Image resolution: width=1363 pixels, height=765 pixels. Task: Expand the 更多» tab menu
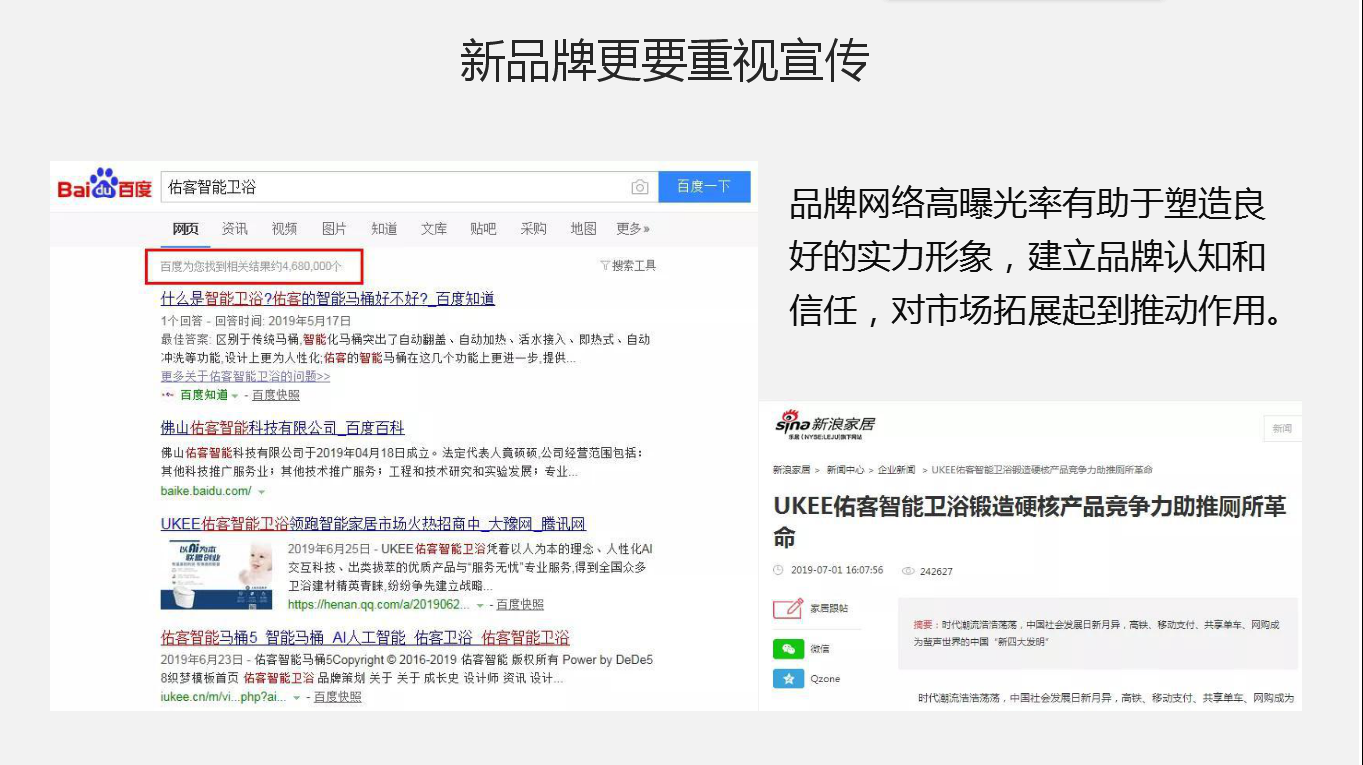[x=633, y=229]
